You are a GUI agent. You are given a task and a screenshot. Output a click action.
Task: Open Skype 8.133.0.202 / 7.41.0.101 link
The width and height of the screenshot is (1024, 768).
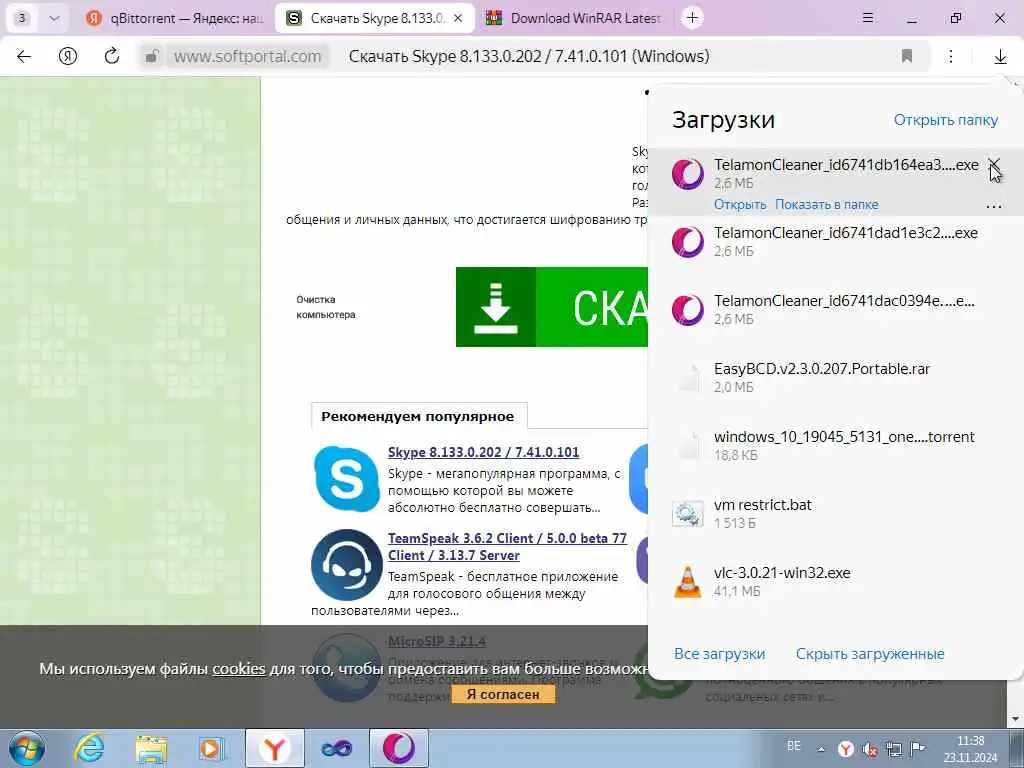(483, 453)
